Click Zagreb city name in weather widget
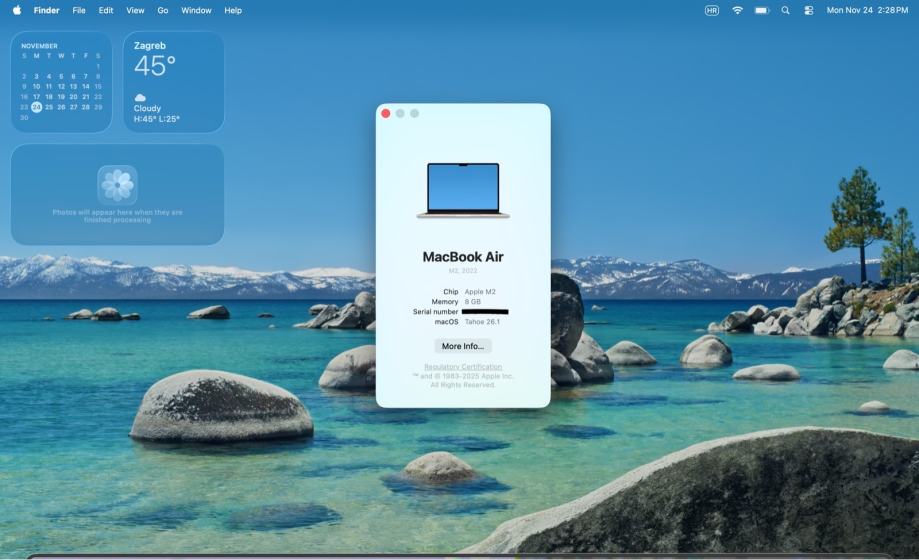Screen dimensions: 919x560 150,46
